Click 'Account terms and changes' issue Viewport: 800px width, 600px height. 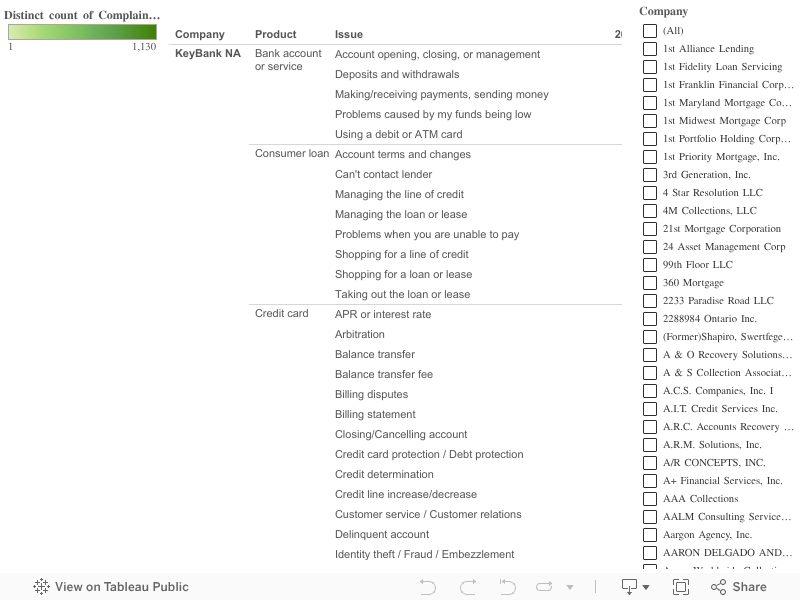(x=403, y=154)
